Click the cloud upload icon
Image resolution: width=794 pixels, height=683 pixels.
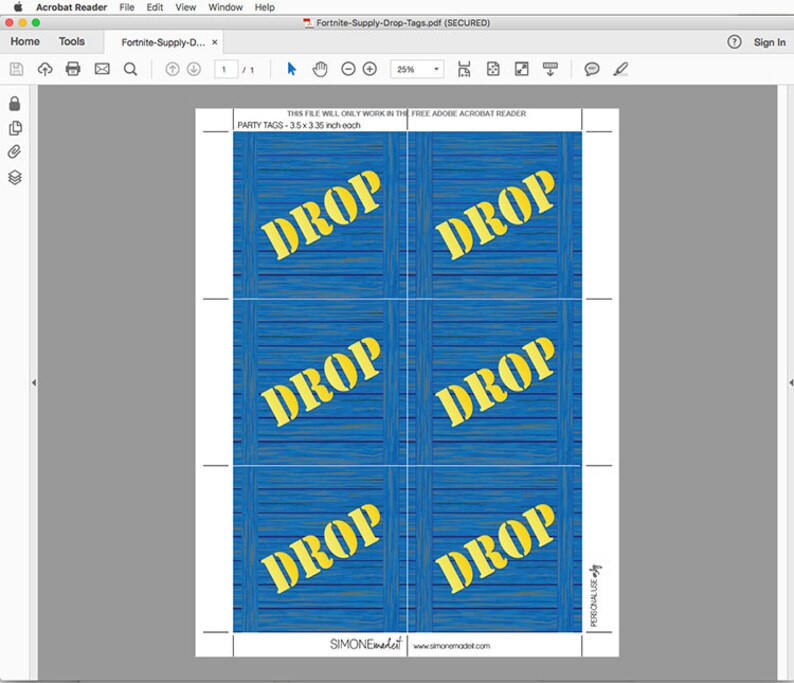click(x=45, y=69)
